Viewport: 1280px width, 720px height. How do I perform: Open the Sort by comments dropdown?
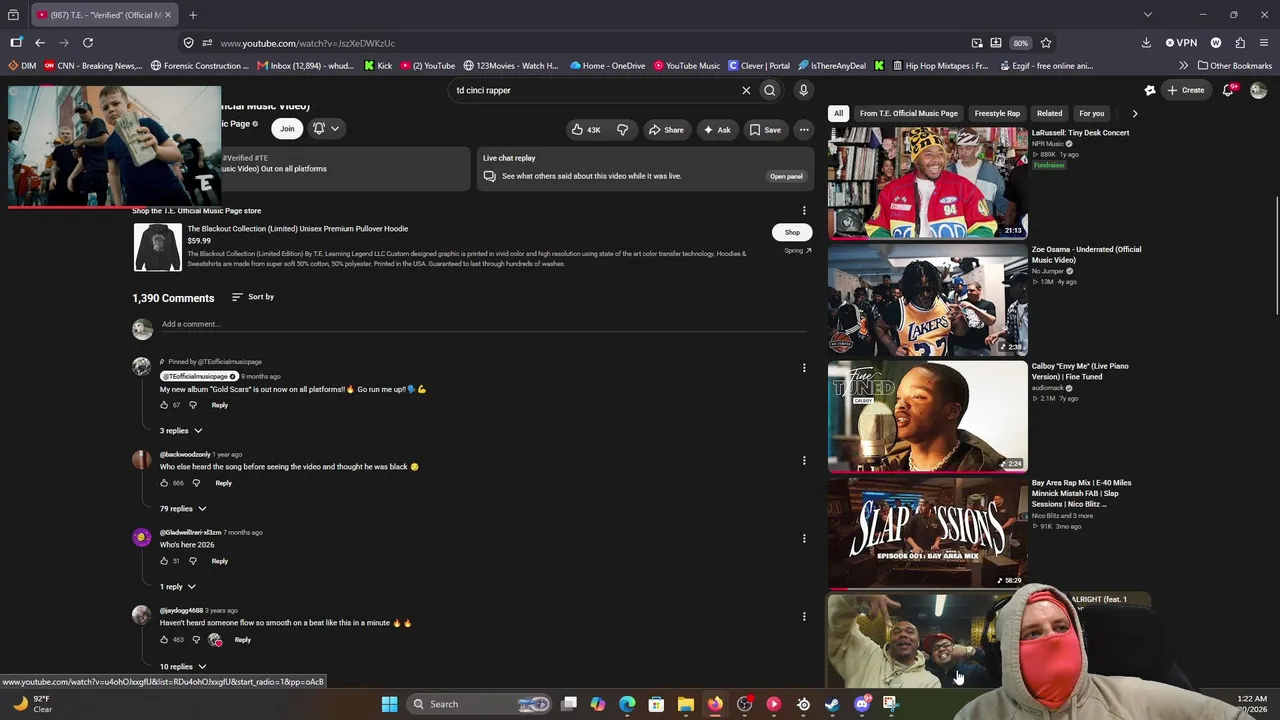252,297
